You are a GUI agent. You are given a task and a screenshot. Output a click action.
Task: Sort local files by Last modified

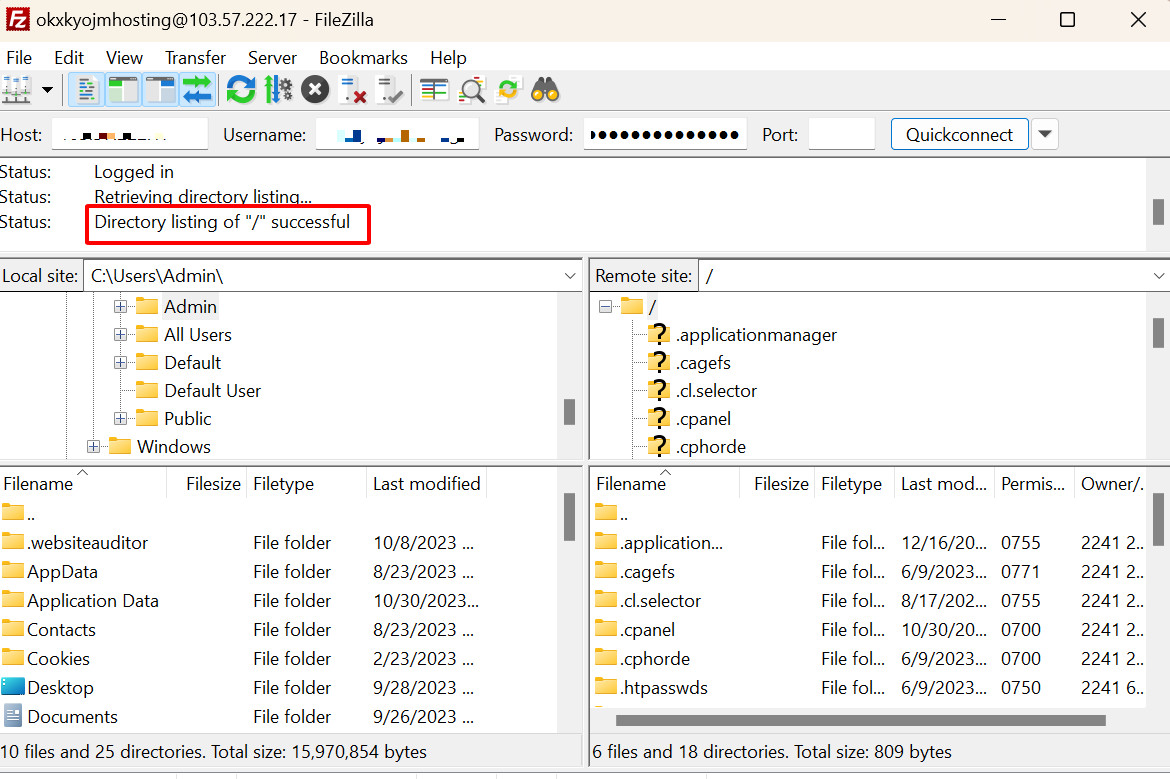(x=427, y=484)
